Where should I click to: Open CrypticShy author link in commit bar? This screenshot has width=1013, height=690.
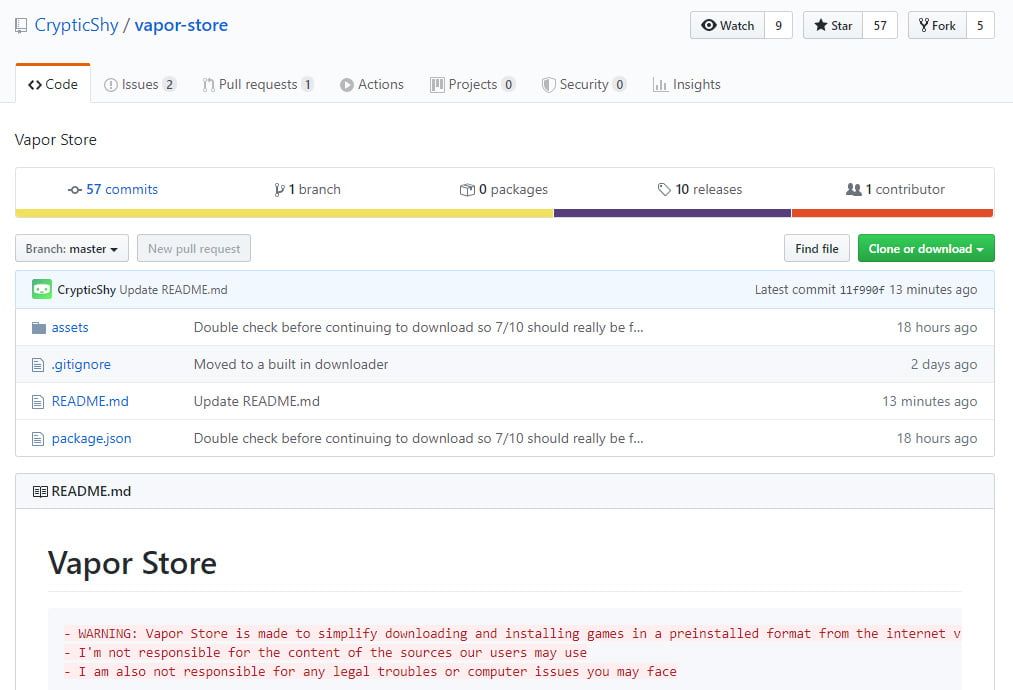[x=87, y=289]
